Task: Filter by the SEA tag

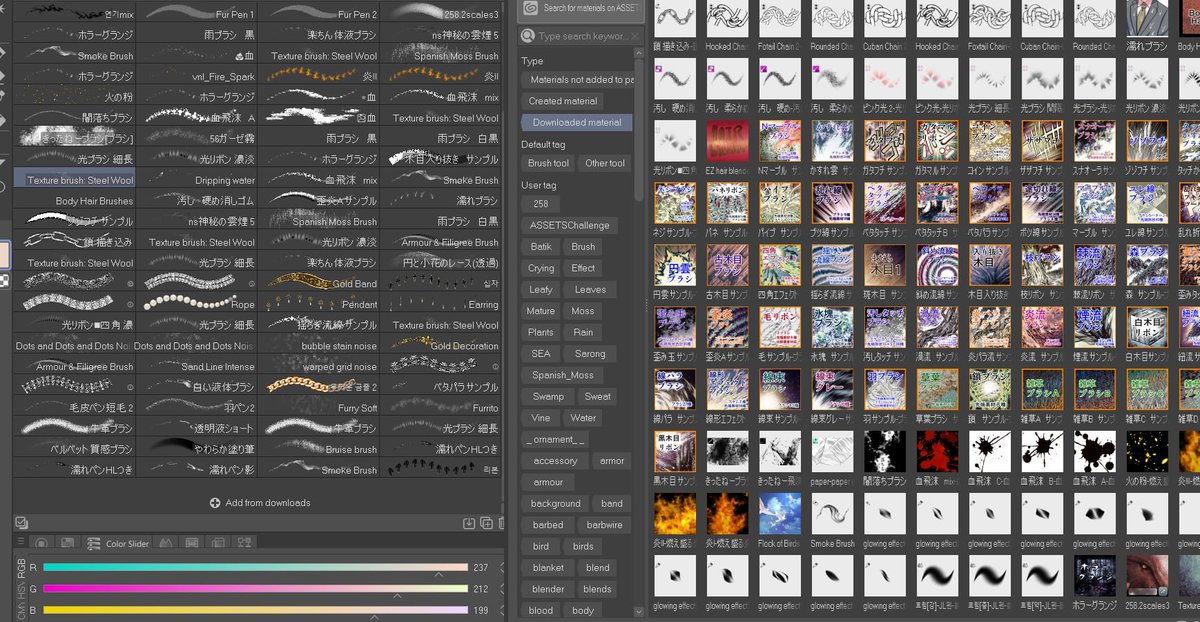Action: tap(540, 354)
